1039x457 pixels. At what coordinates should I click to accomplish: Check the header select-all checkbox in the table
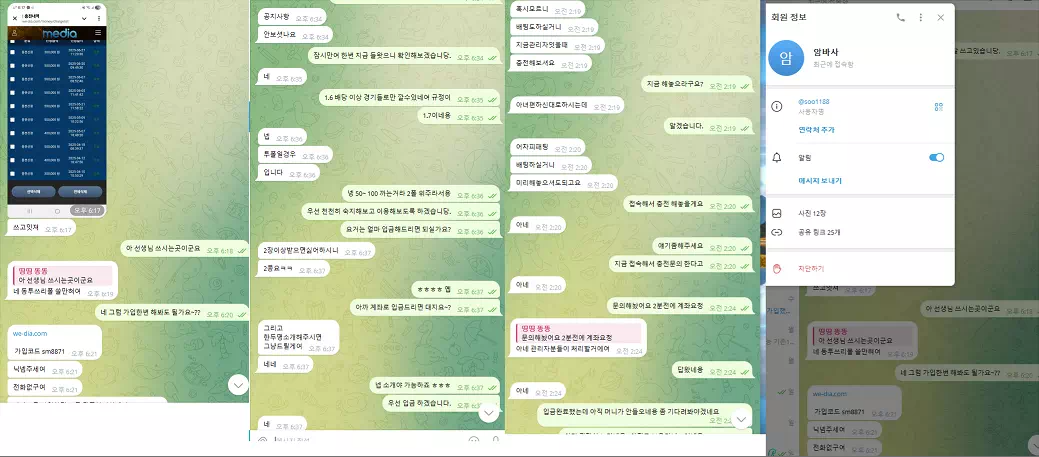pos(12,41)
